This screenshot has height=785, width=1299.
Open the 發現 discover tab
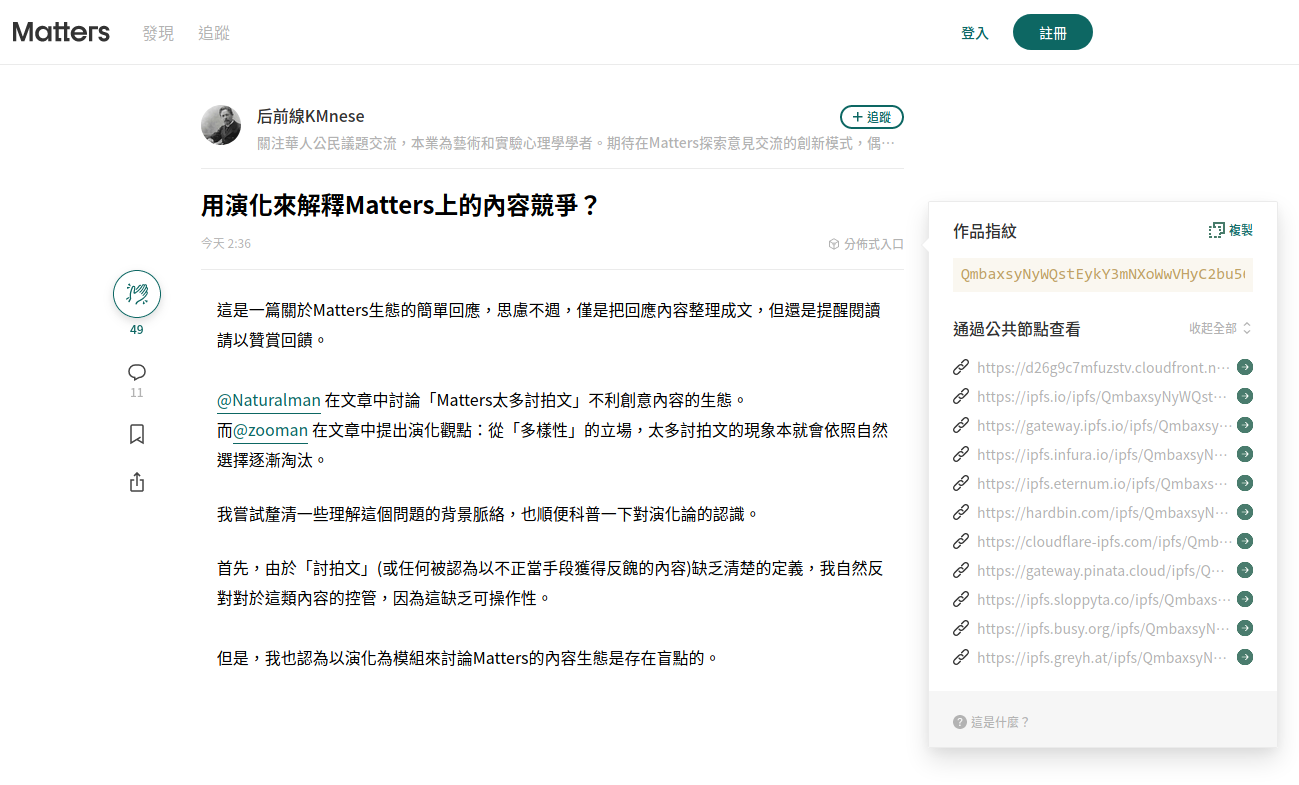158,33
